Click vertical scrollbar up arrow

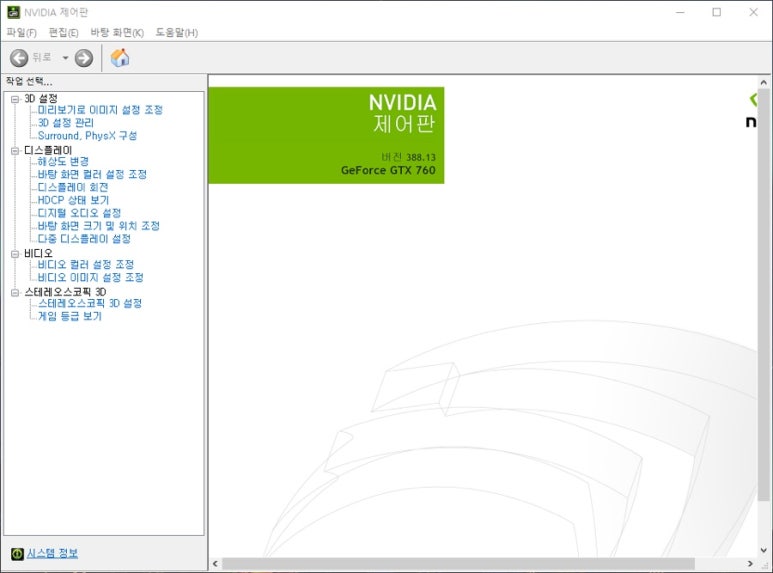763,83
